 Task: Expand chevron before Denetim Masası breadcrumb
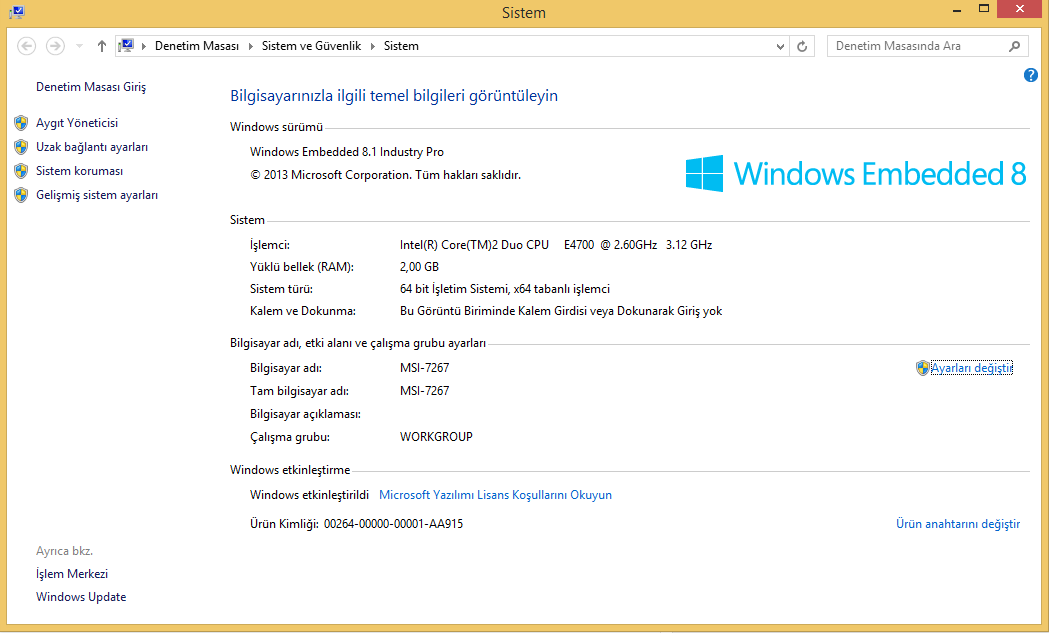[143, 46]
